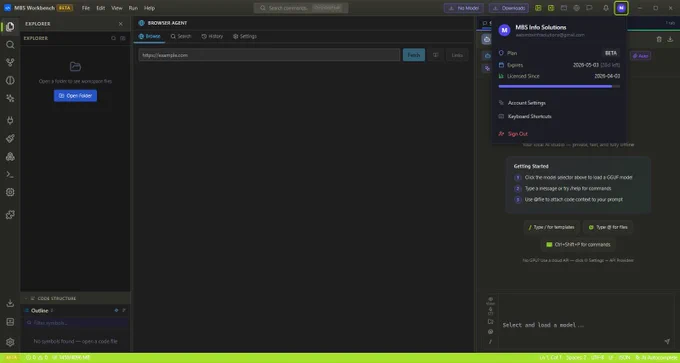Click the puzzle-piece extensions icon
This screenshot has width=680, height=363.
point(10,215)
